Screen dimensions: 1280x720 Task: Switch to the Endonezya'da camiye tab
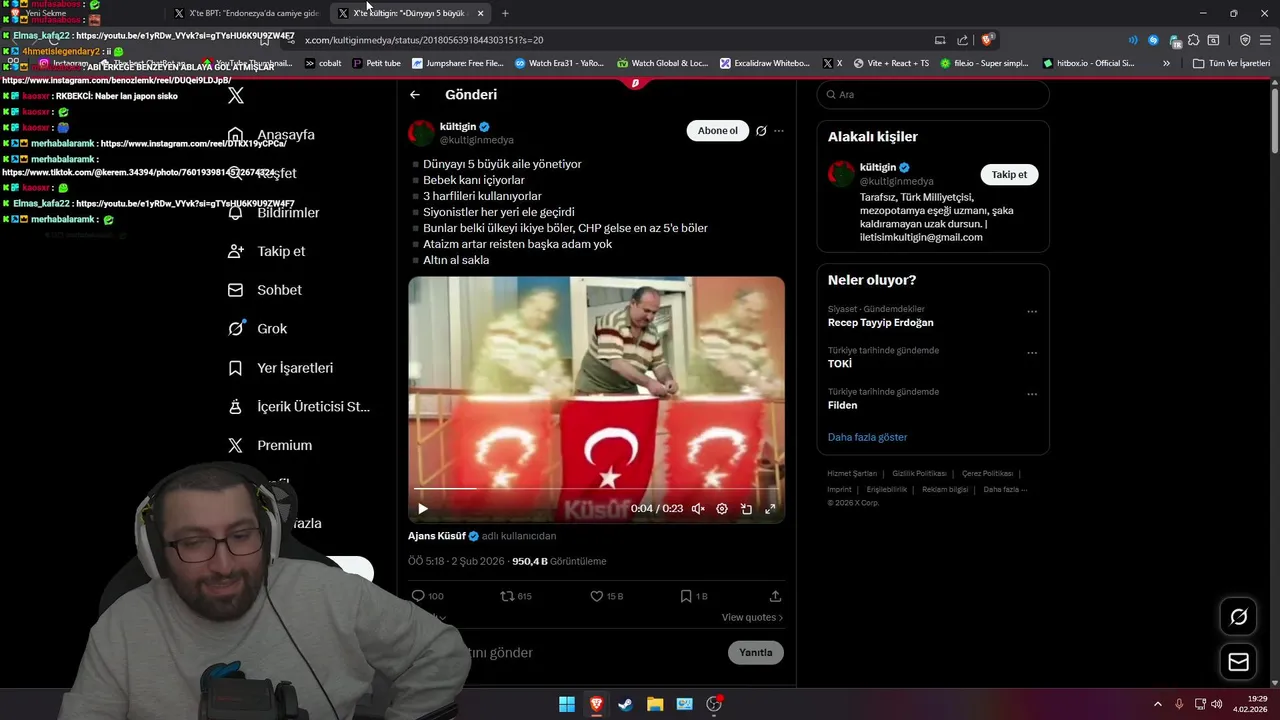tap(247, 13)
